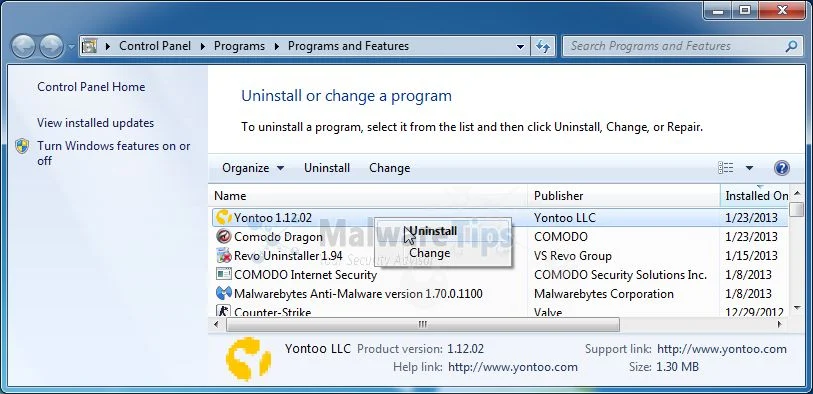Click the large Yontoo logo in details pane

[248, 359]
